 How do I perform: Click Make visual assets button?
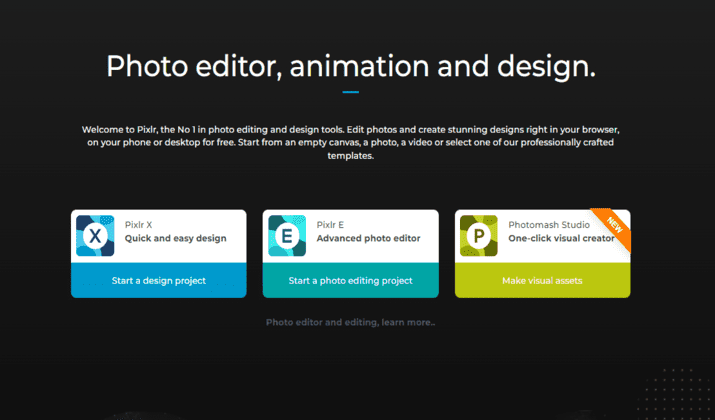tap(543, 280)
